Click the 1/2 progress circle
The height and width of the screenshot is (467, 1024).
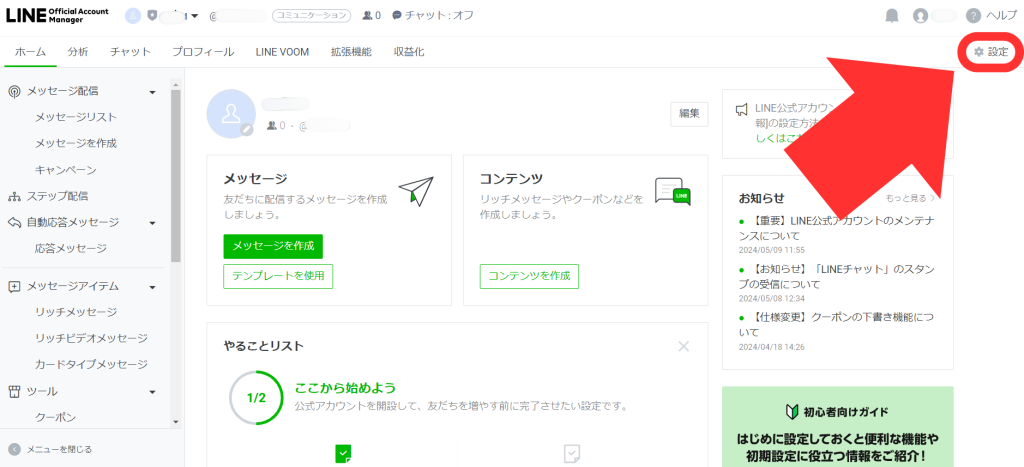pos(256,398)
